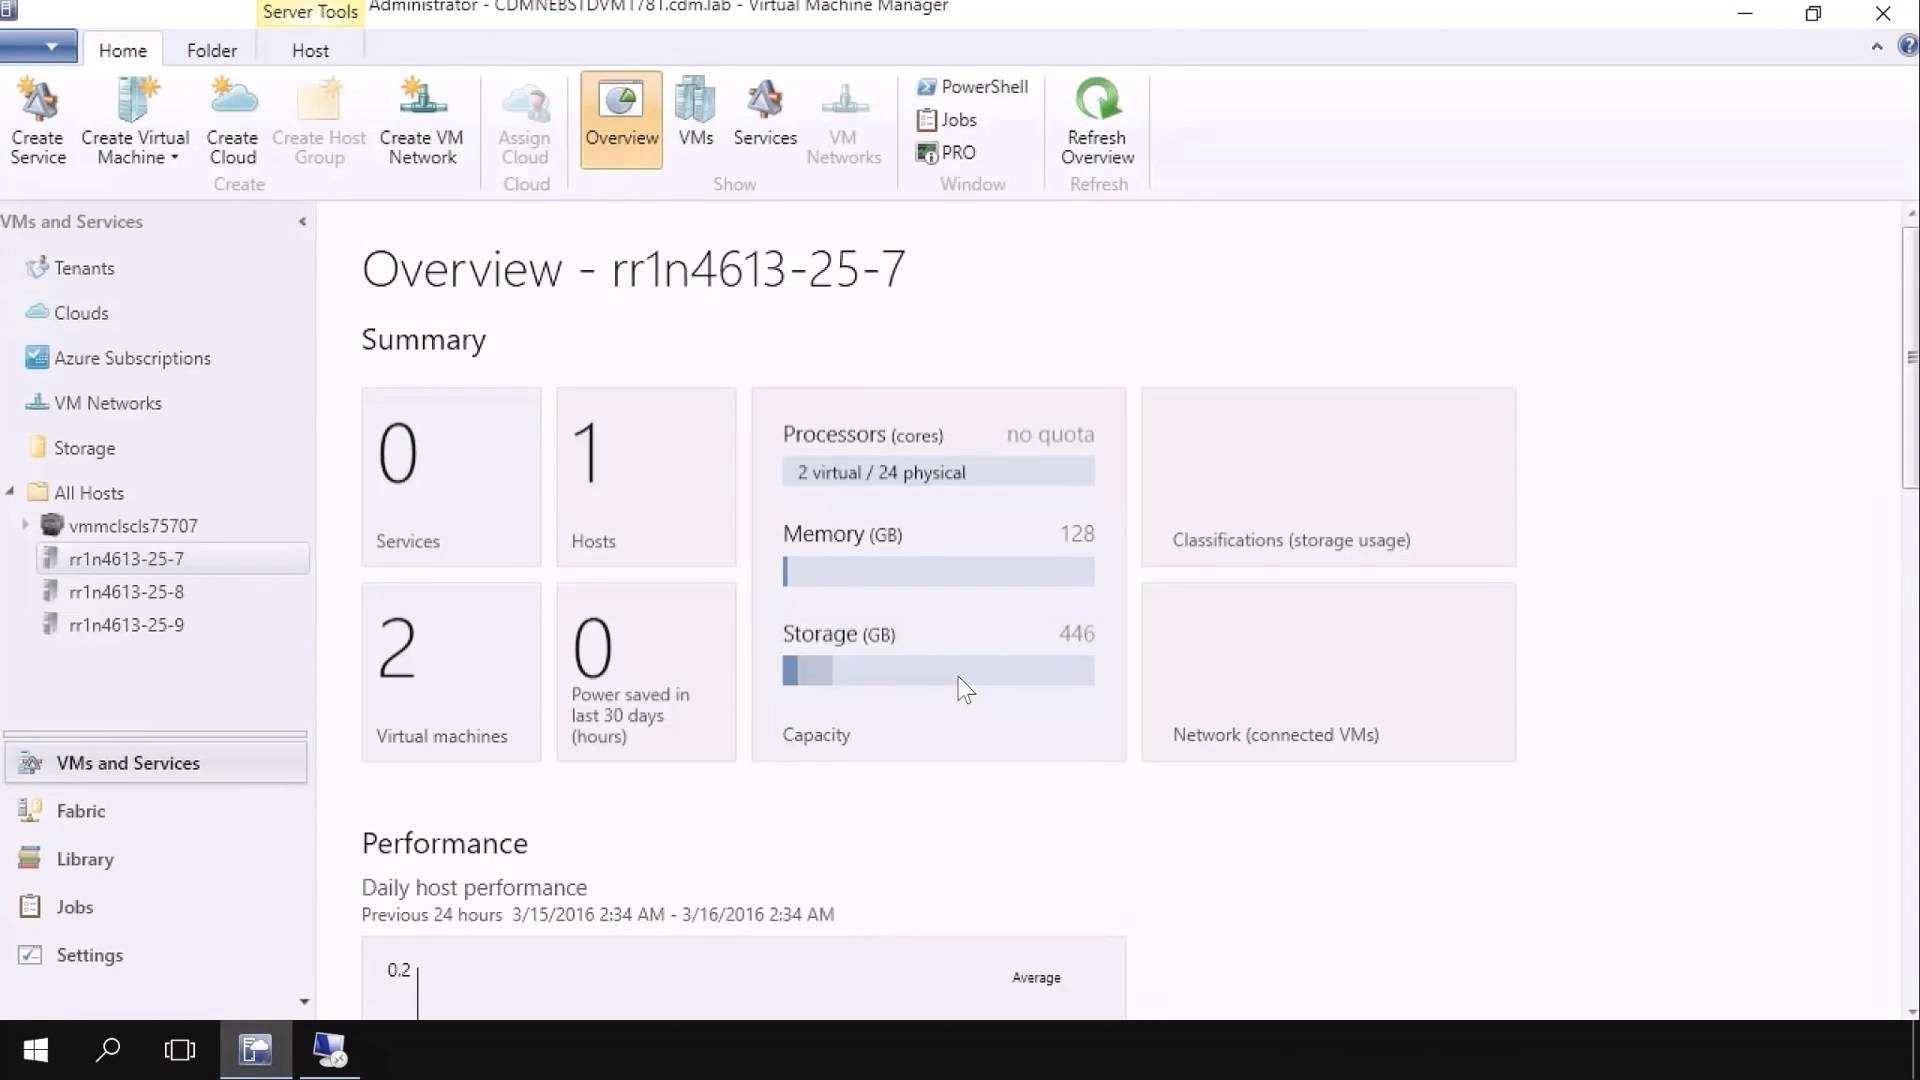Open Task View on the taskbar
1920x1080 pixels.
180,1050
